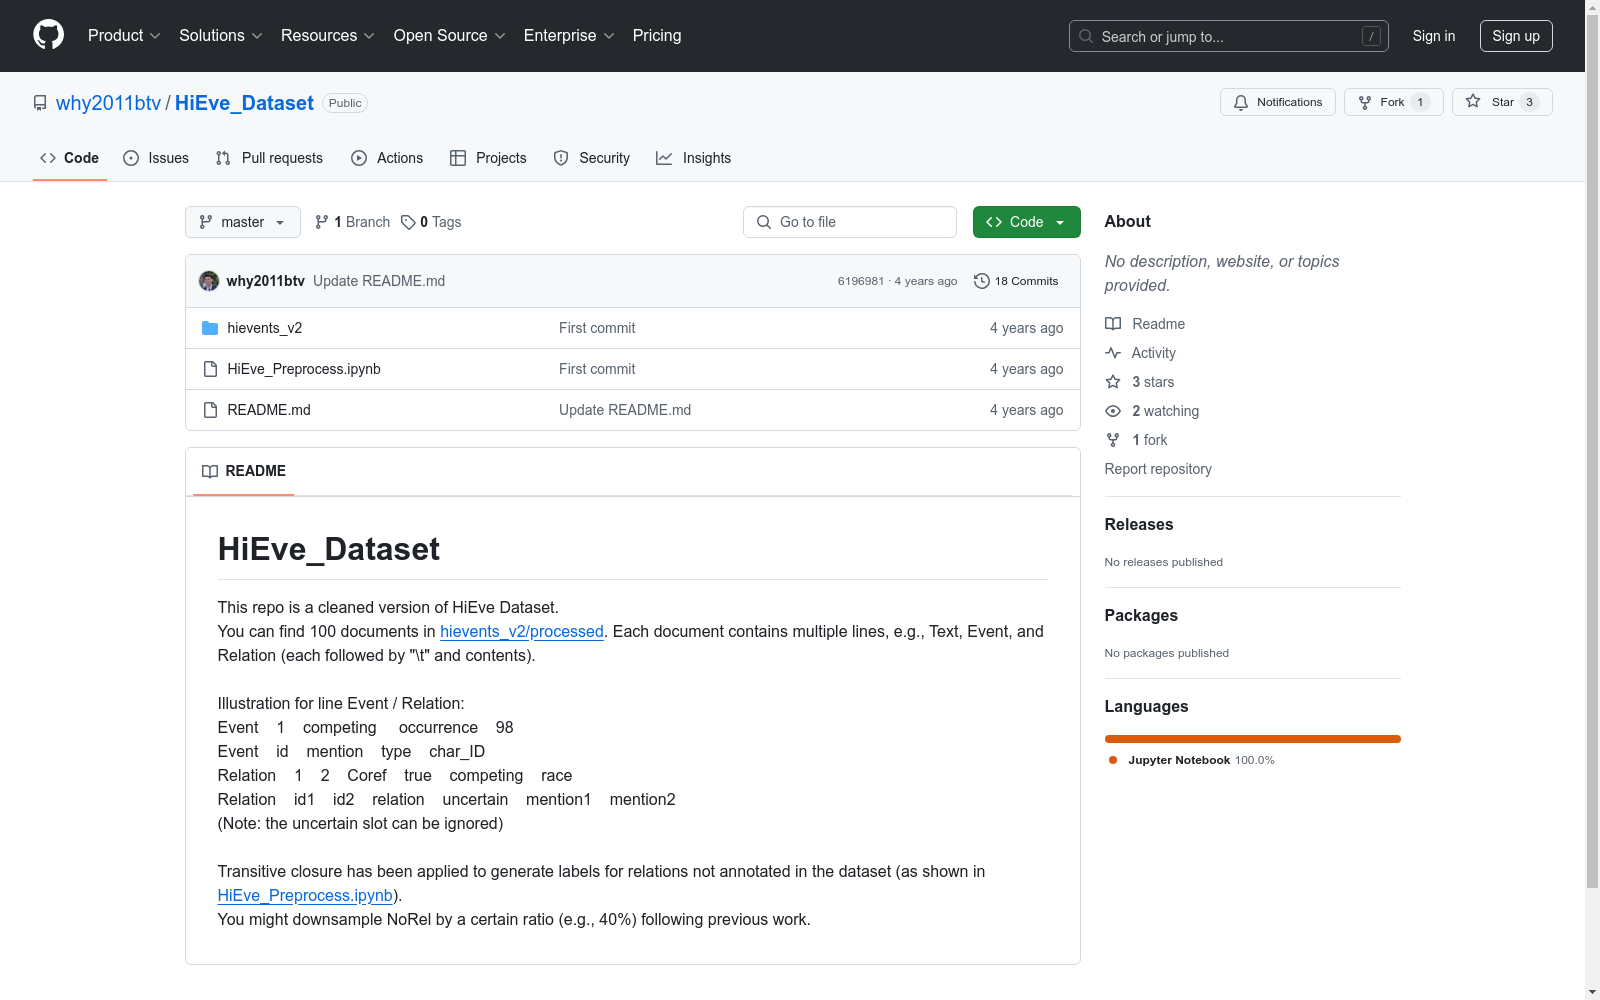
Task: Switch to the Code tab
Action: pyautogui.click(x=70, y=158)
